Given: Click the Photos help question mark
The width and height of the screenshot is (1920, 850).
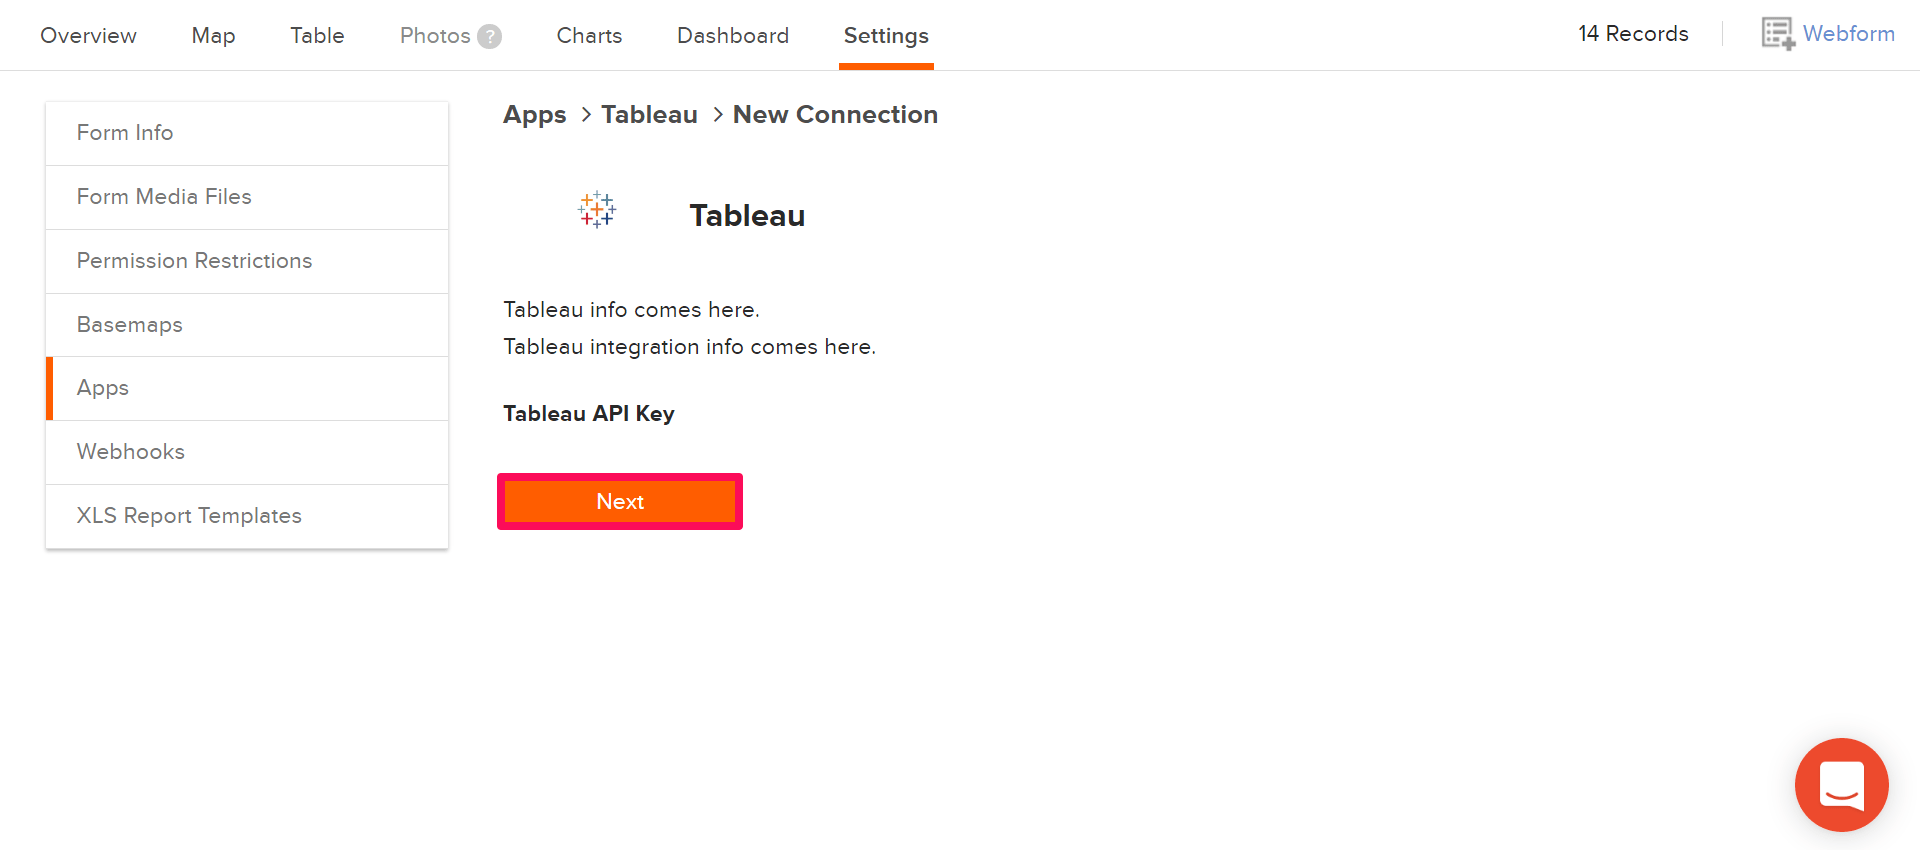Looking at the screenshot, I should (x=489, y=36).
